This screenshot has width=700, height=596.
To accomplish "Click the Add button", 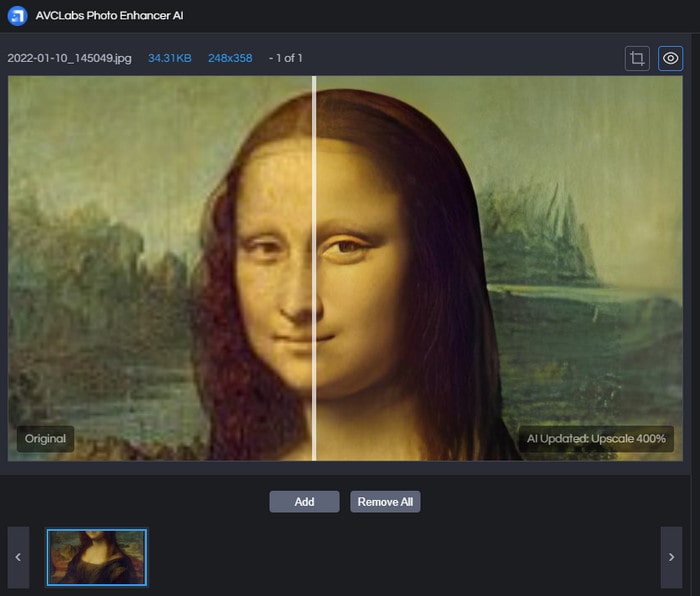I will (304, 502).
